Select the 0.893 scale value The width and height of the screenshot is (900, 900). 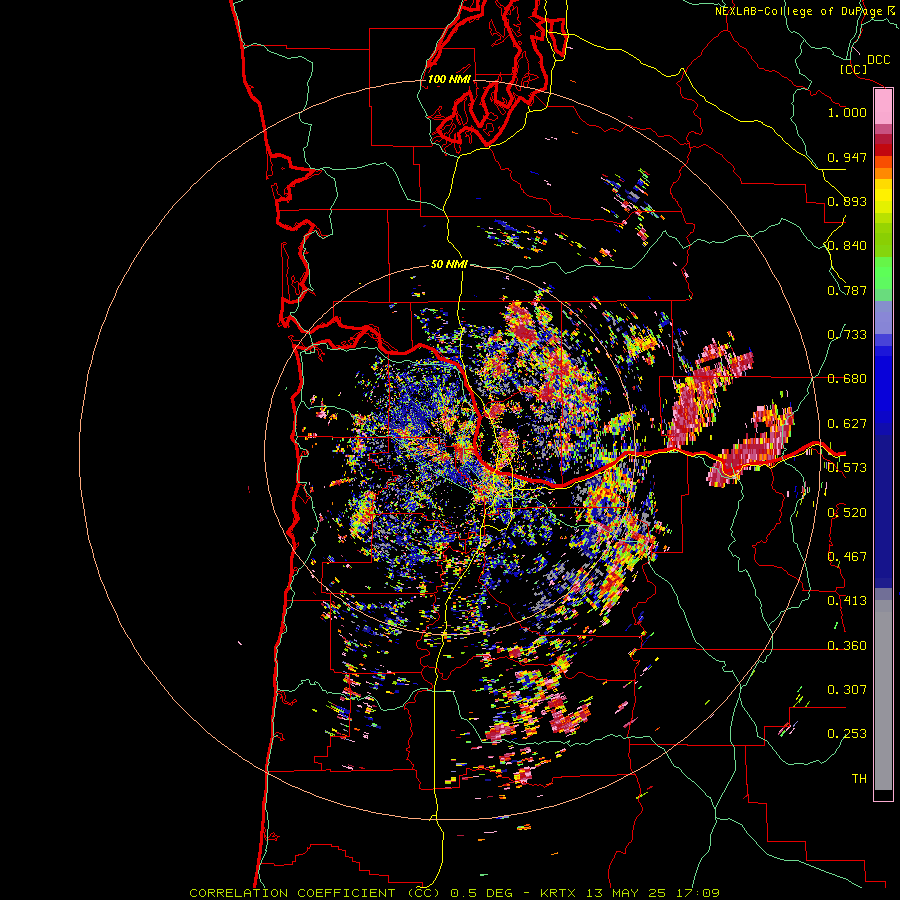(847, 201)
